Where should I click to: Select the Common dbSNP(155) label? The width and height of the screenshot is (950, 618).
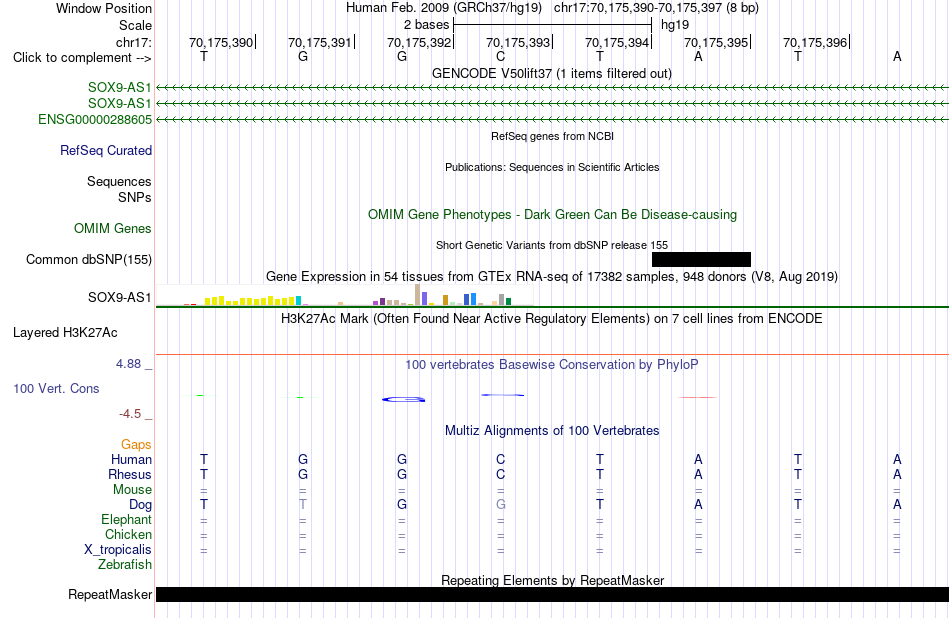pyautogui.click(x=89, y=259)
